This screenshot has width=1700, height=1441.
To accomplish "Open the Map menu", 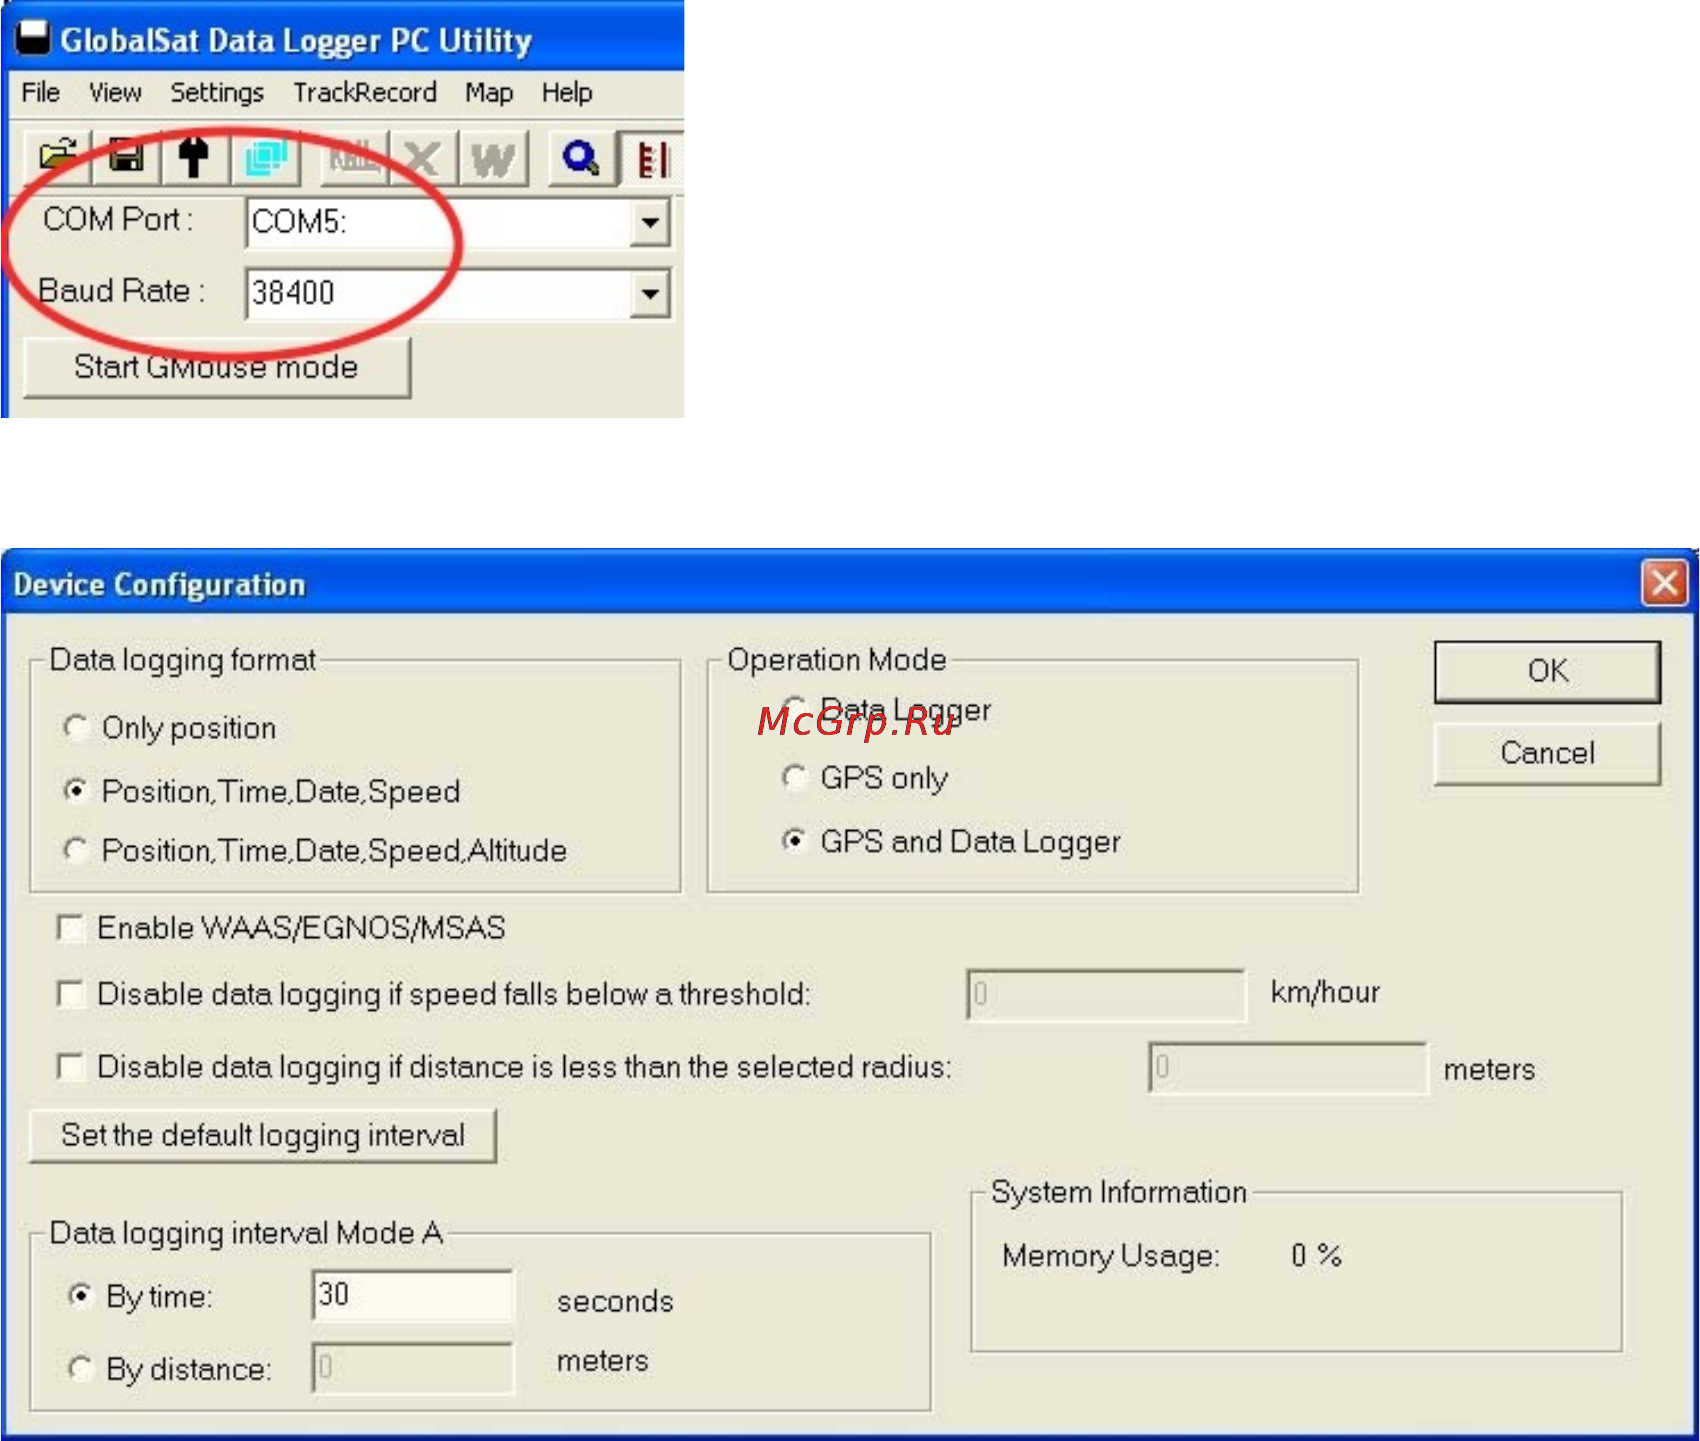I will (489, 93).
